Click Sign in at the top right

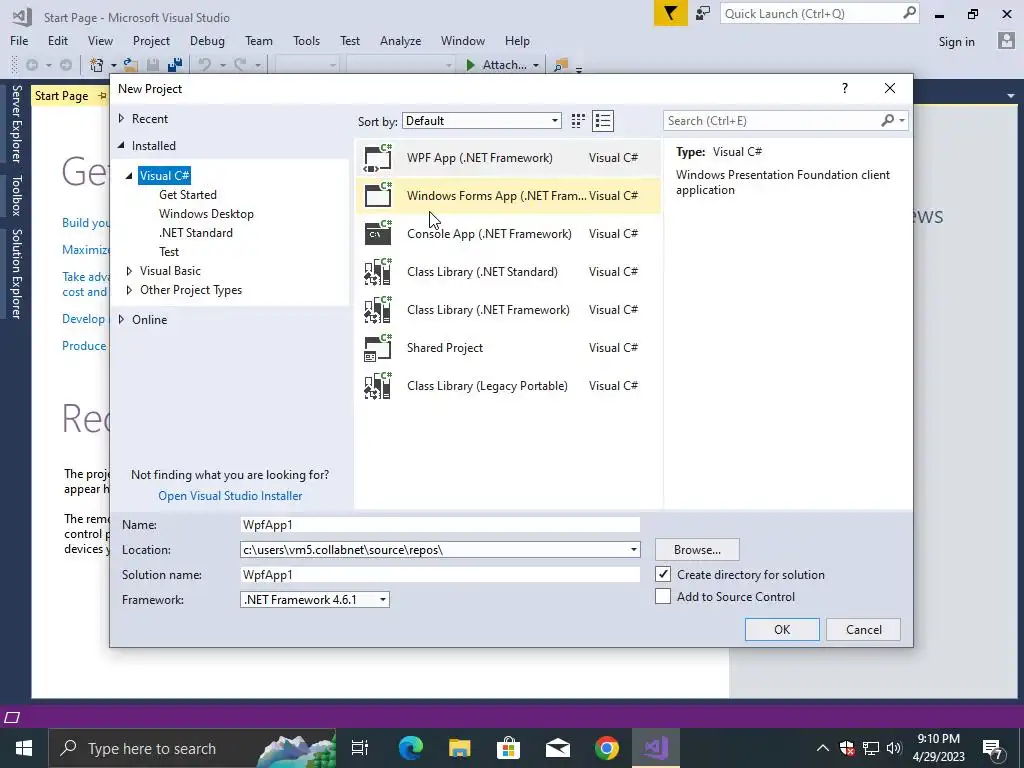tap(956, 41)
